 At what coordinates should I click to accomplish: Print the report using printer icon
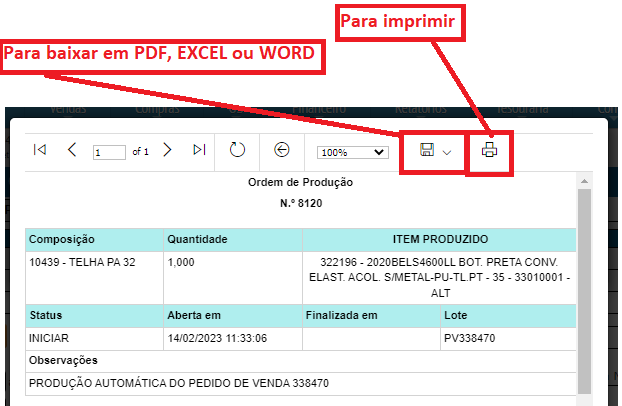pos(489,151)
